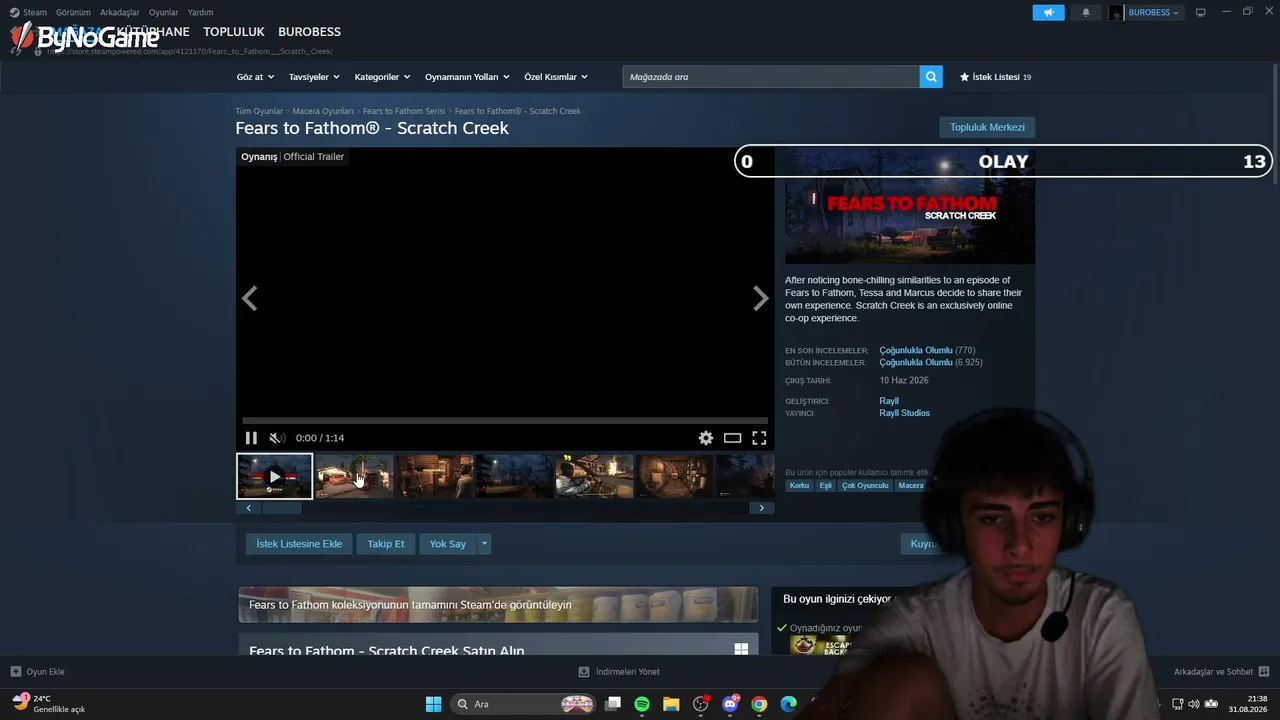
Task: Expand the Göz at menu
Action: [x=254, y=77]
